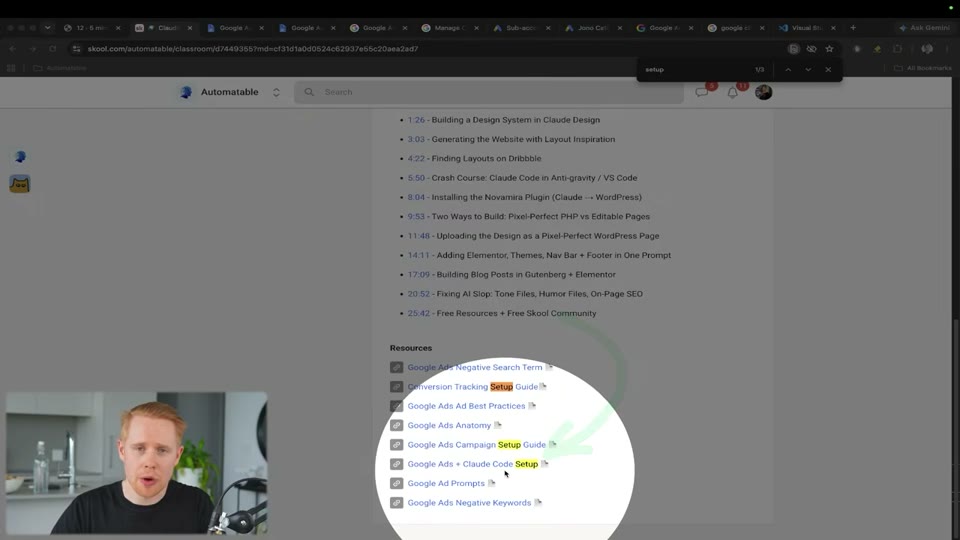Switch to the Jono Cat tab

coord(593,28)
